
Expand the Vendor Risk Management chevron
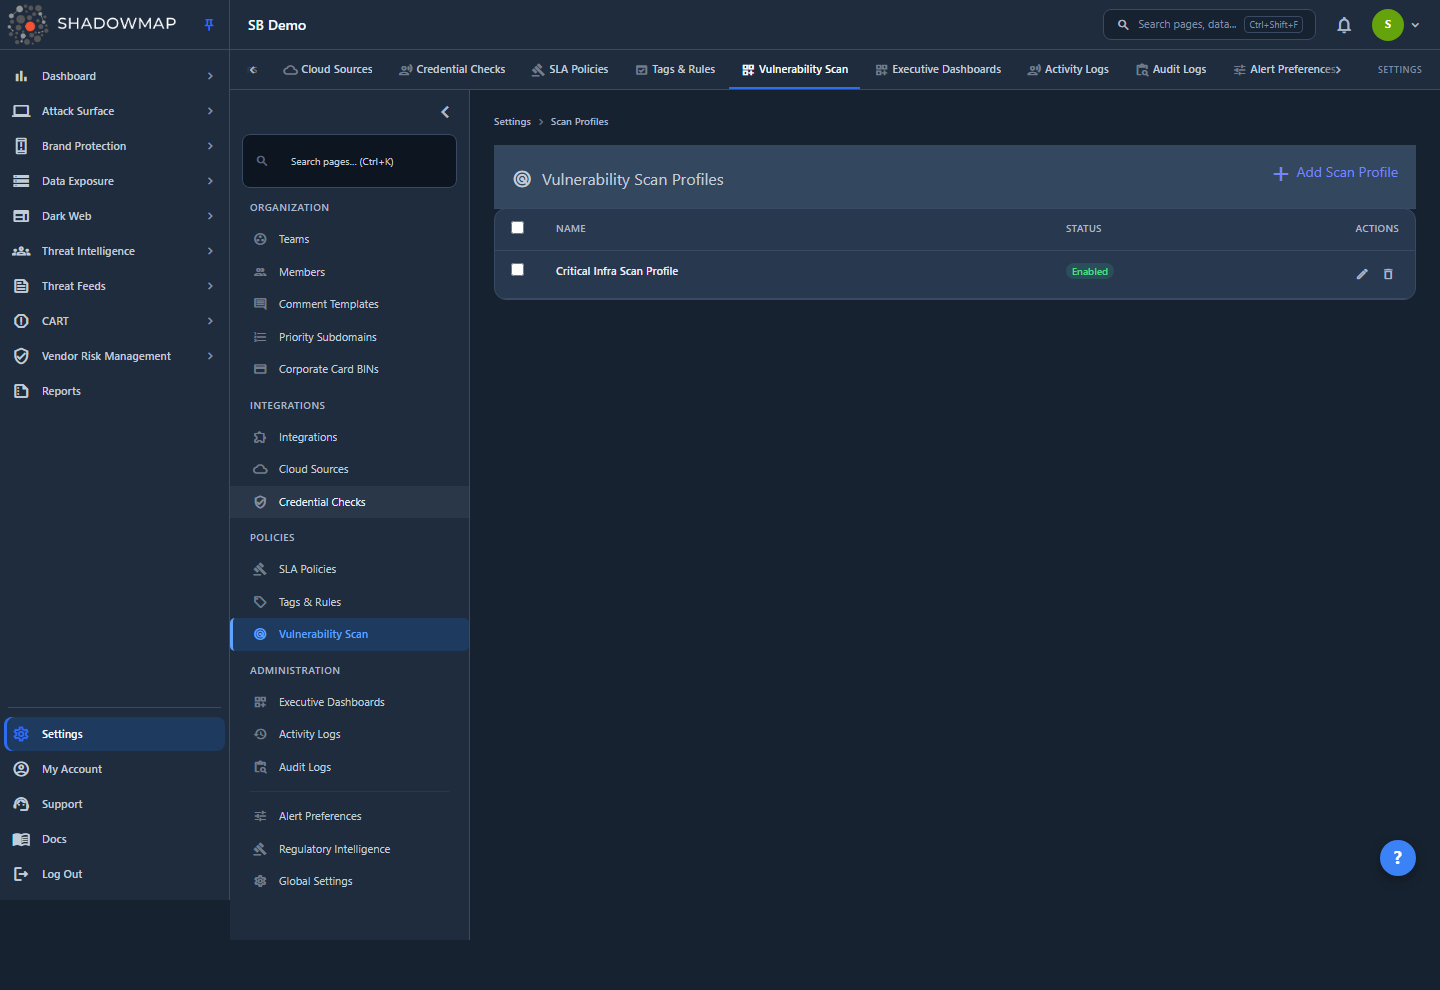(x=210, y=356)
